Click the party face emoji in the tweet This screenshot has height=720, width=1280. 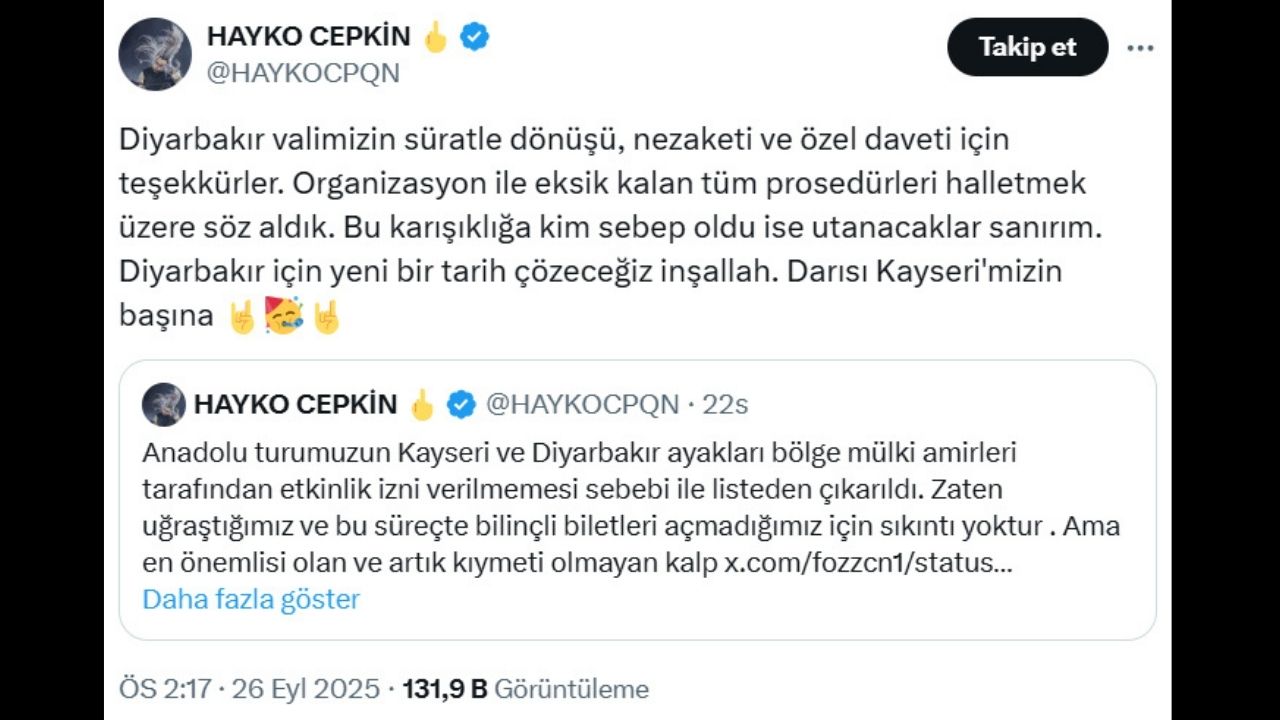click(x=284, y=316)
